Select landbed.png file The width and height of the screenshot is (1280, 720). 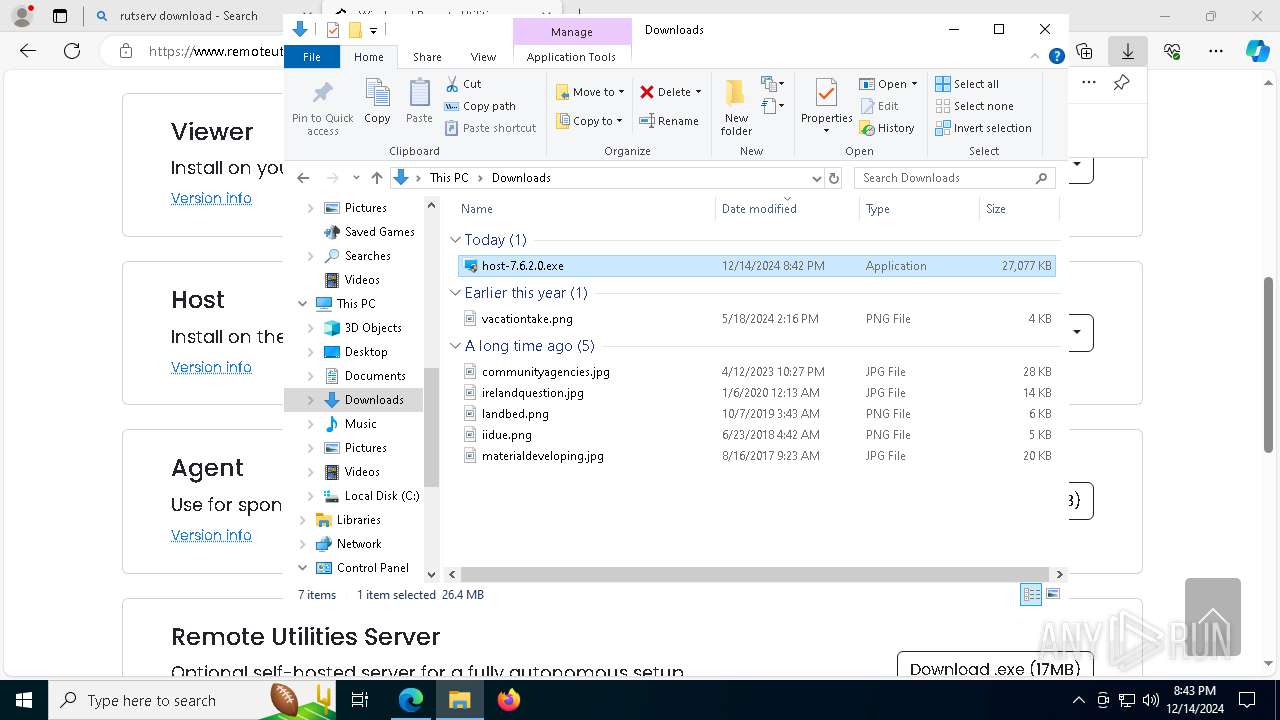click(x=756, y=414)
